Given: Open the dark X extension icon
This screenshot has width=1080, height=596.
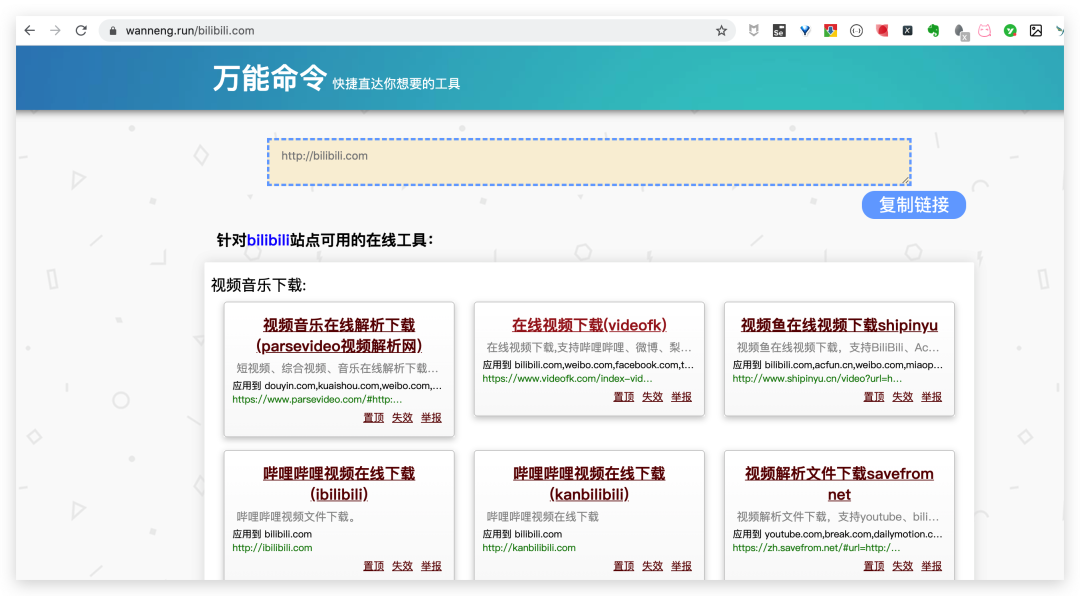Looking at the screenshot, I should click(908, 30).
